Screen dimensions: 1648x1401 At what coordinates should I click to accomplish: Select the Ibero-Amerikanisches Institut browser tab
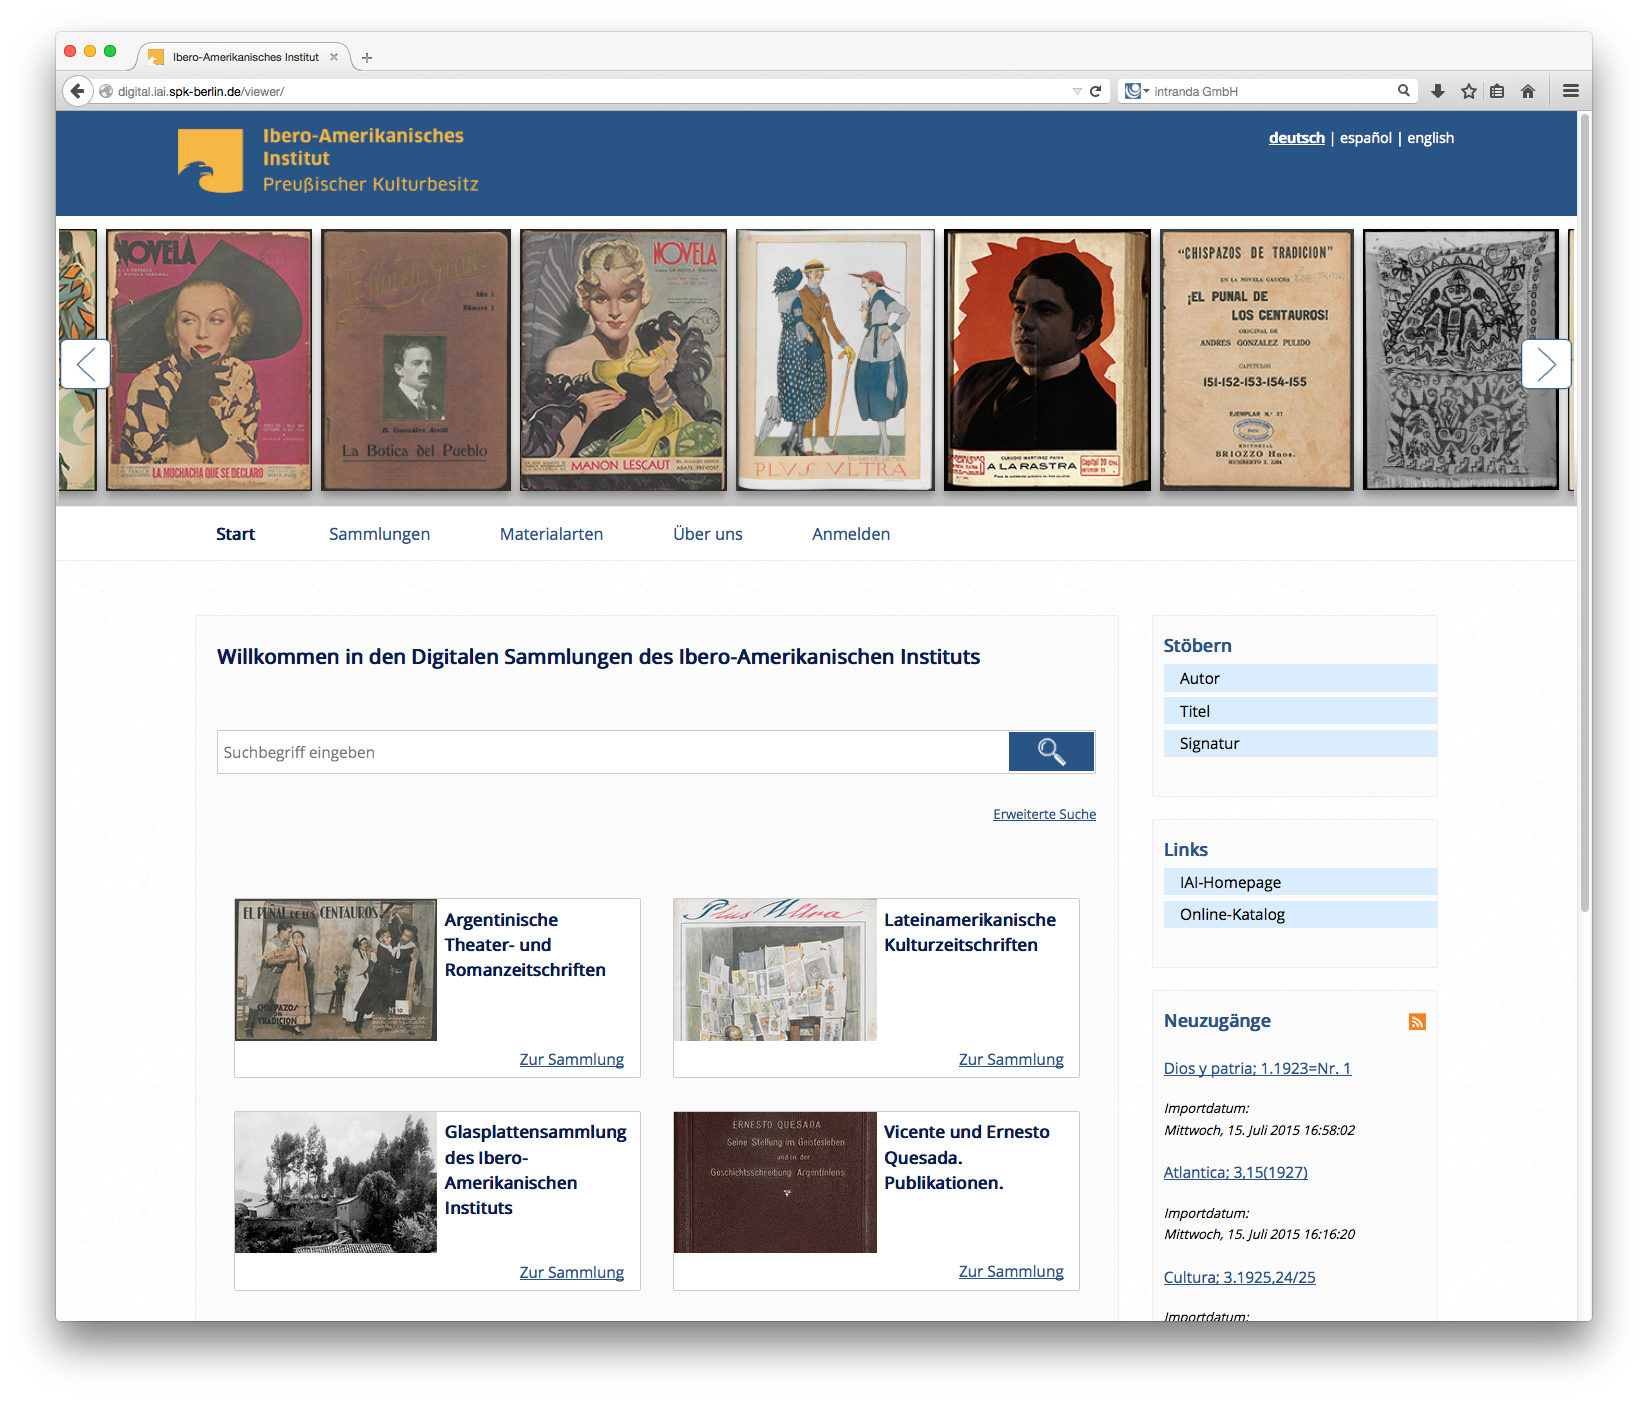click(x=245, y=57)
